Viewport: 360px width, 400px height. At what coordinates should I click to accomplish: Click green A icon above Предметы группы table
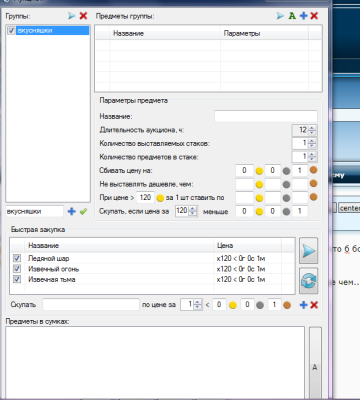(292, 16)
